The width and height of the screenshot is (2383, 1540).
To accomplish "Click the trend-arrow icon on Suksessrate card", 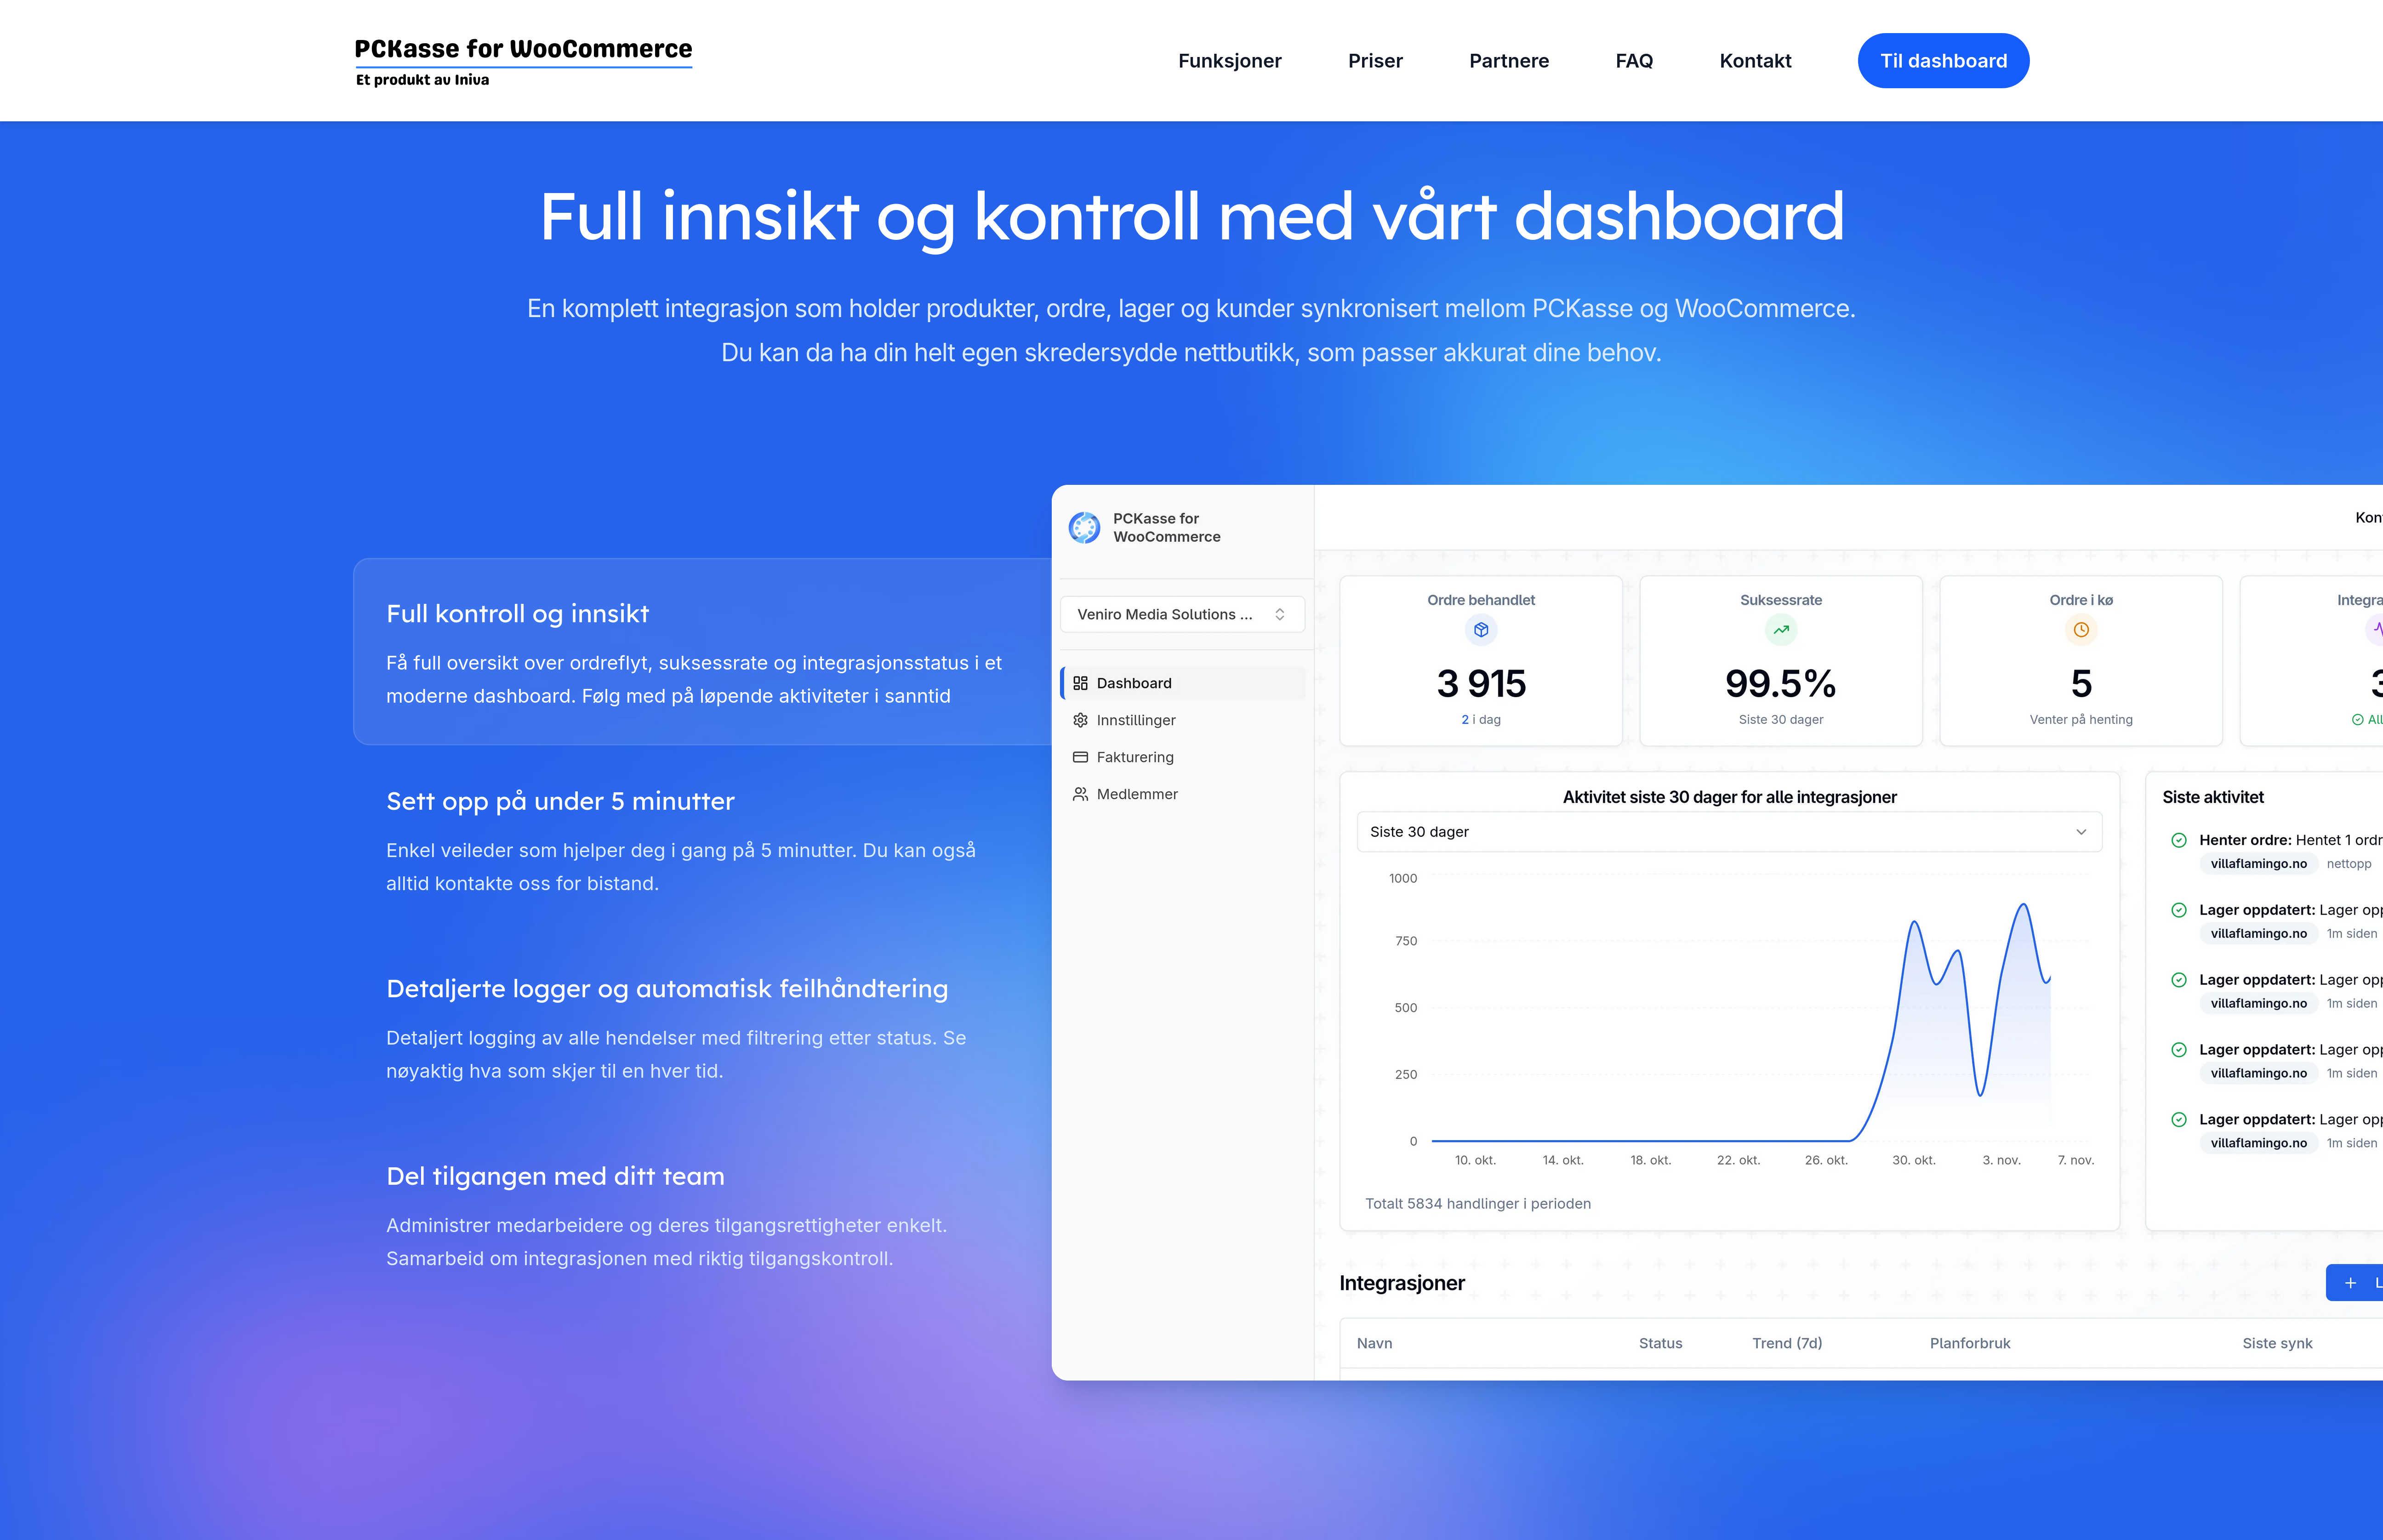I will coord(1781,630).
